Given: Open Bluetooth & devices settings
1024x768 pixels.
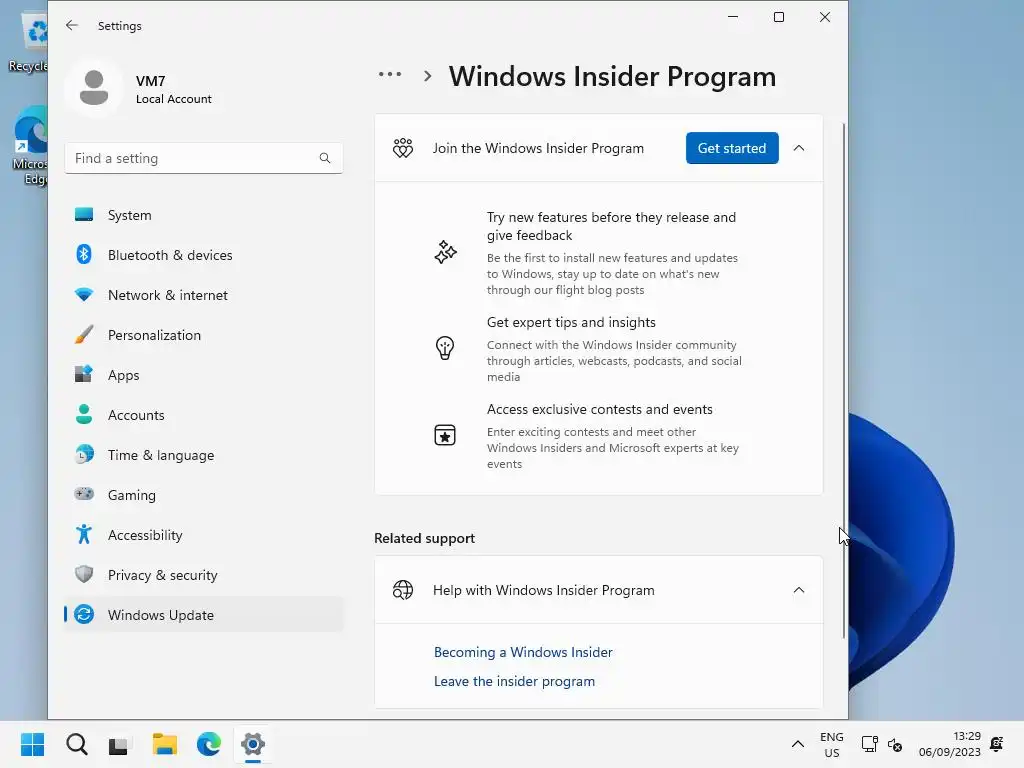Looking at the screenshot, I should tap(203, 255).
